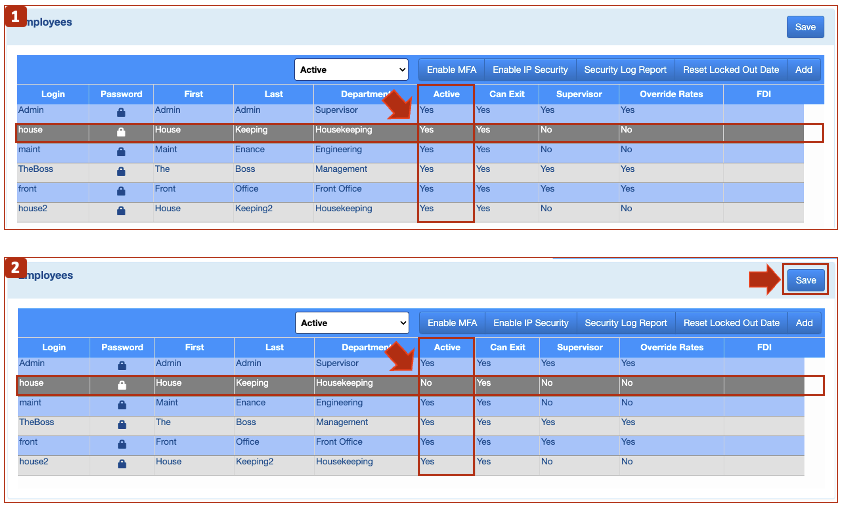Screen dimensions: 842x507
Task: Open password lock for Admin in panel 2
Action: point(122,366)
